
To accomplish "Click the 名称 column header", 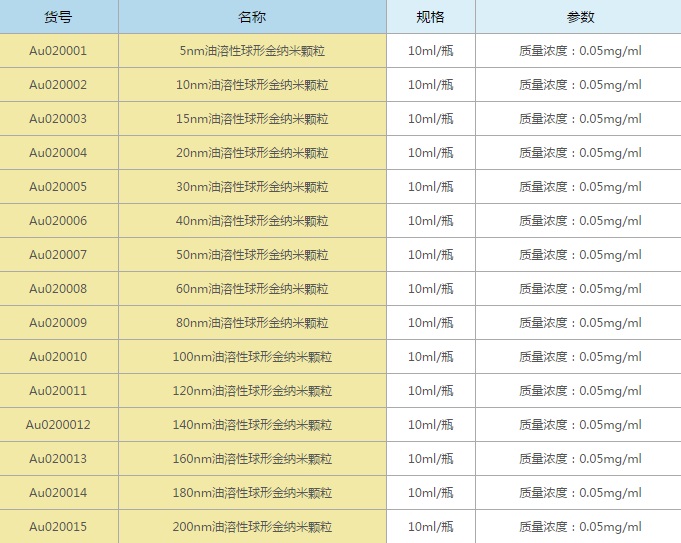I will [252, 17].
